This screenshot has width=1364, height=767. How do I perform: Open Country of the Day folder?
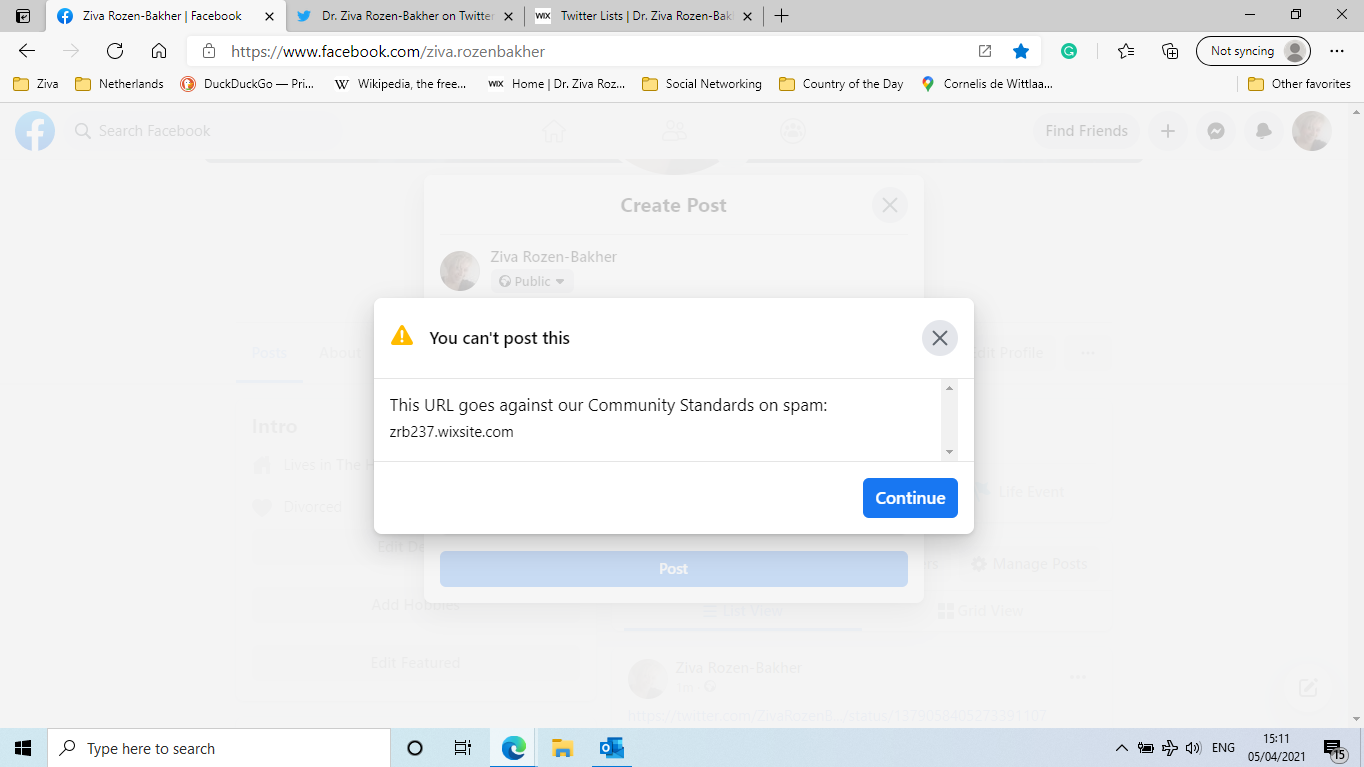point(841,84)
